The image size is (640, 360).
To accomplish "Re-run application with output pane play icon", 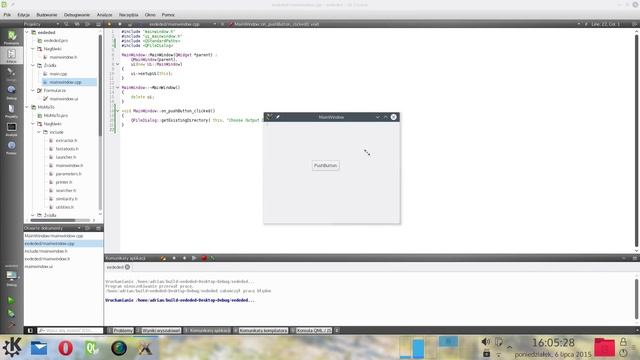I will coord(194,258).
